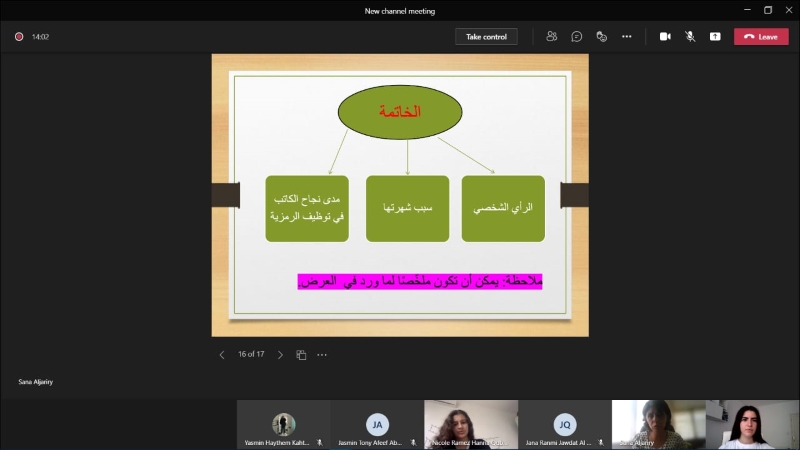Select Yasmin Haythem participant tile
Image resolution: width=800 pixels, height=450 pixels.
(x=283, y=424)
